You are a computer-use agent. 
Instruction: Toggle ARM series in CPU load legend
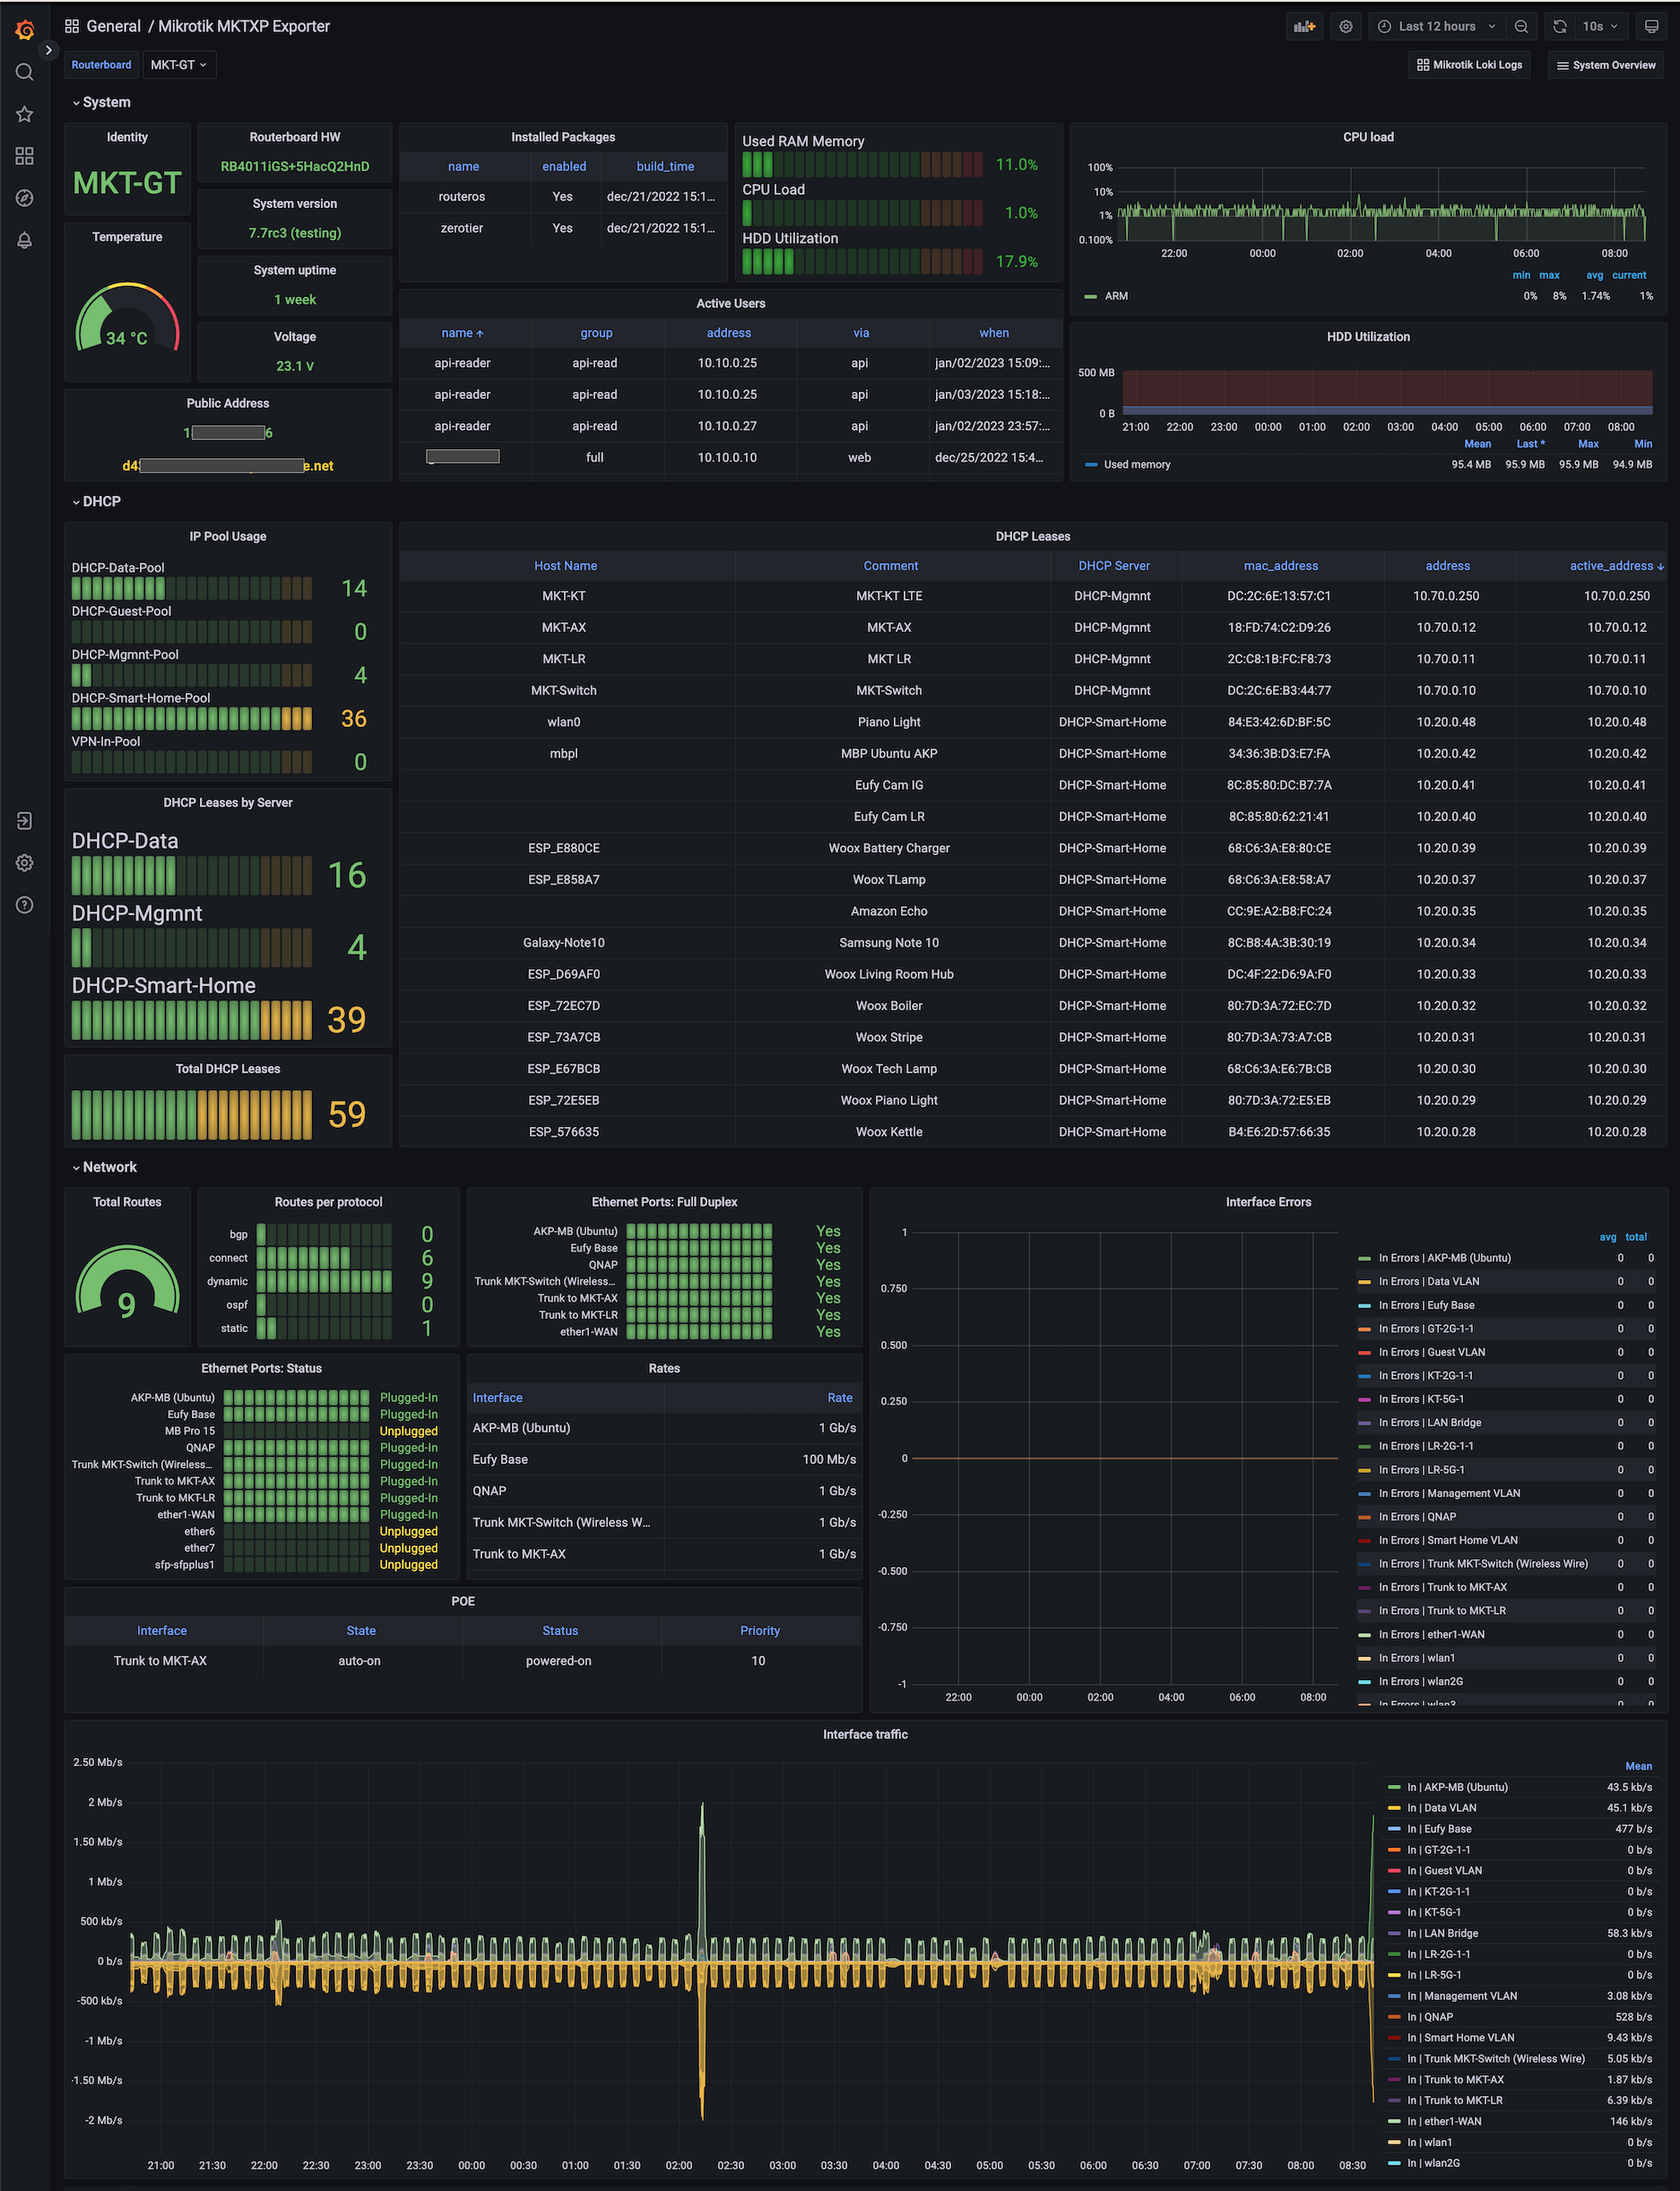coord(1116,296)
